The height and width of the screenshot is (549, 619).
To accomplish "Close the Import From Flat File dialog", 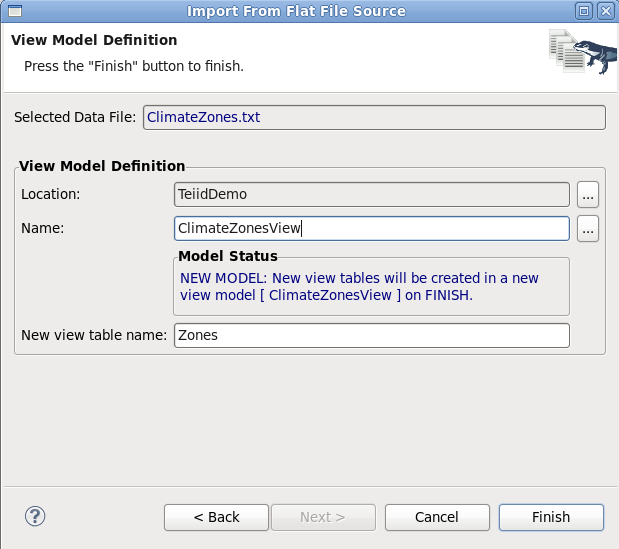I will coord(606,11).
